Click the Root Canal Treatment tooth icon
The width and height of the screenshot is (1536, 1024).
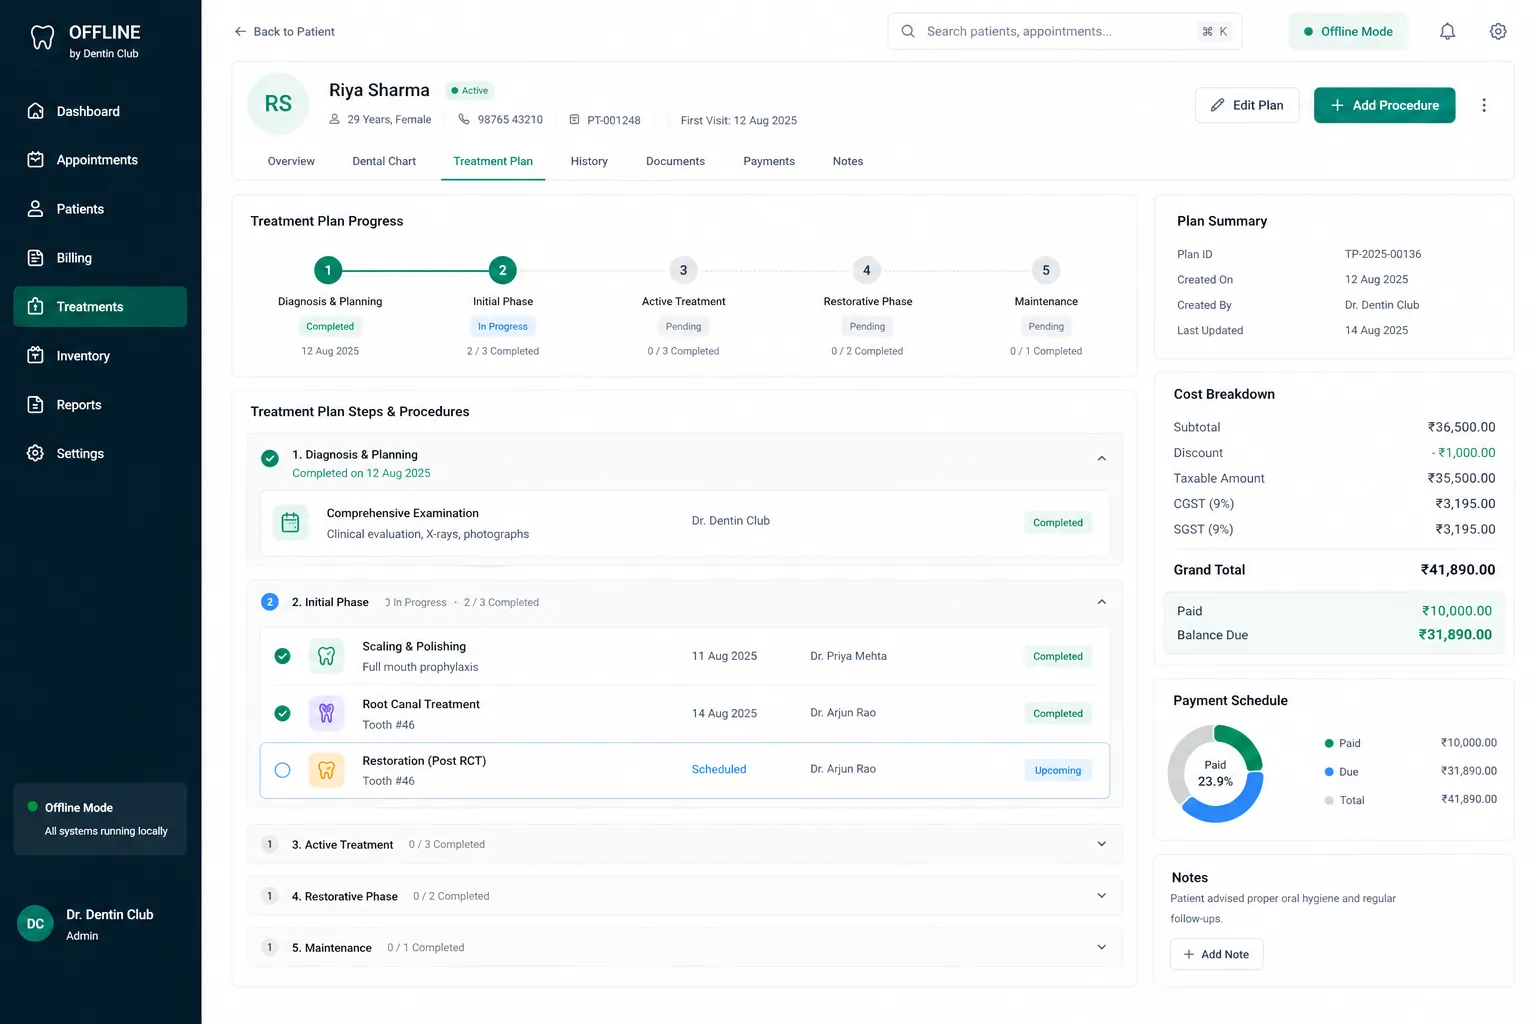326,713
